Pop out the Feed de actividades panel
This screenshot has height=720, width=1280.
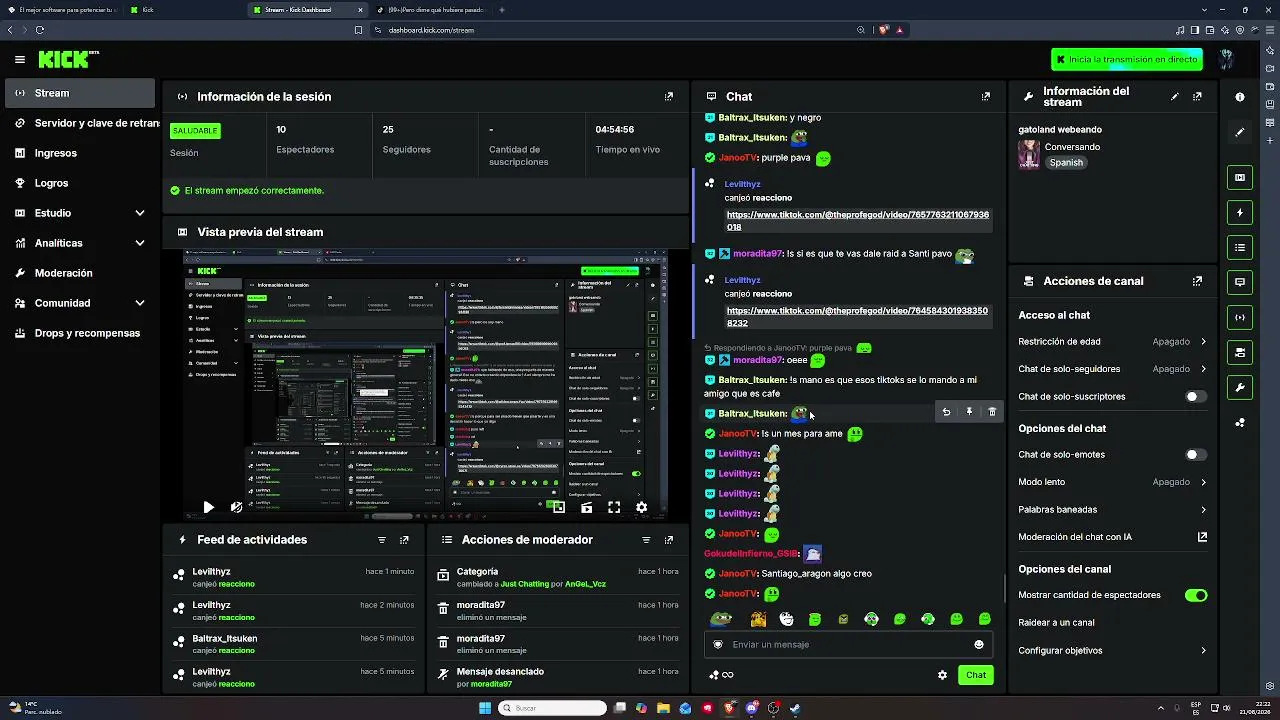[404, 540]
